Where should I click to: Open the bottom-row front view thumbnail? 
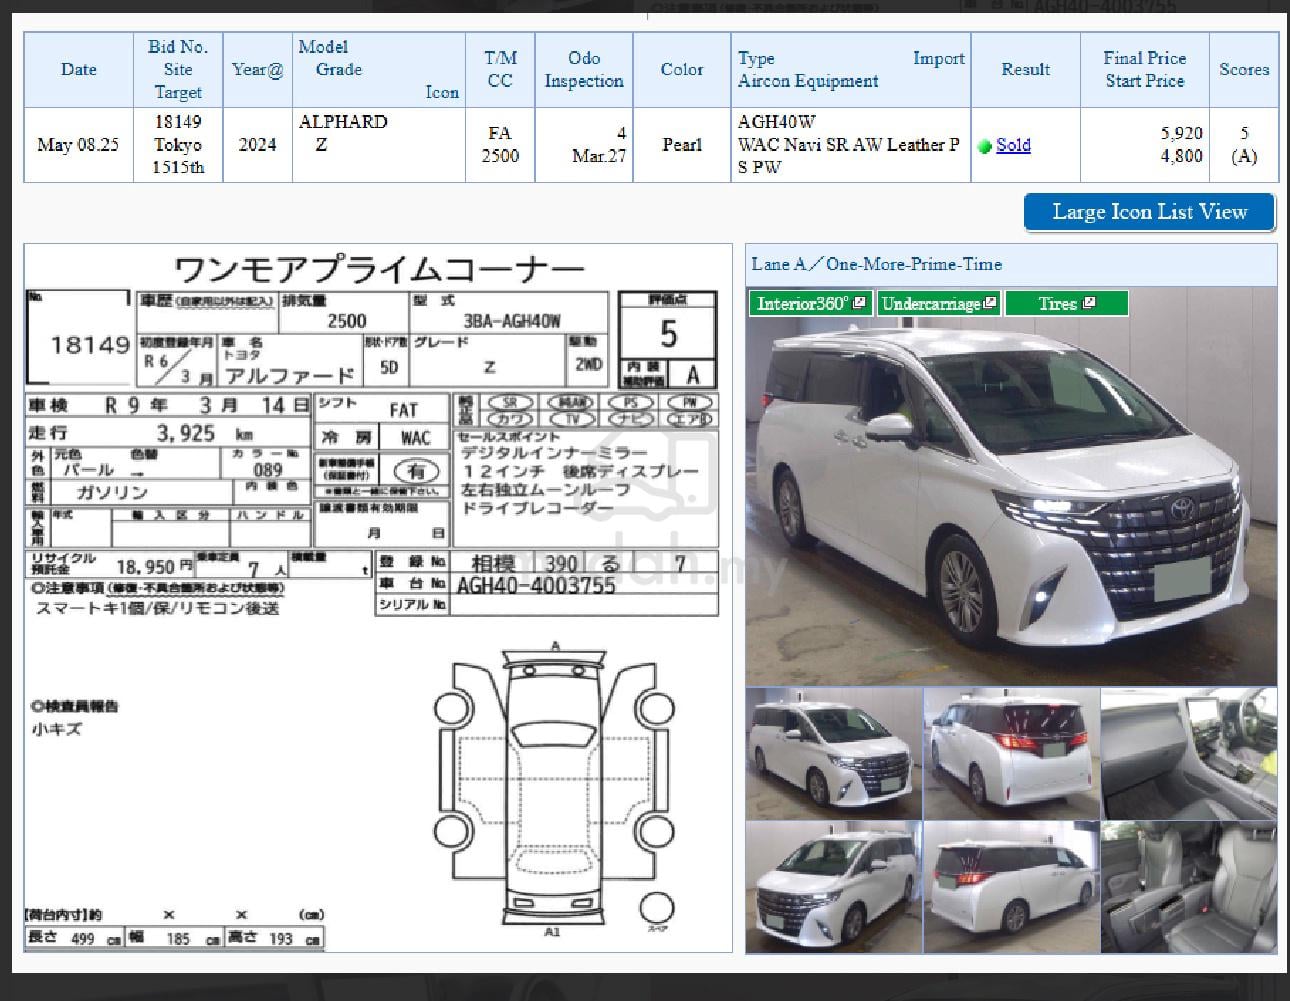point(834,887)
